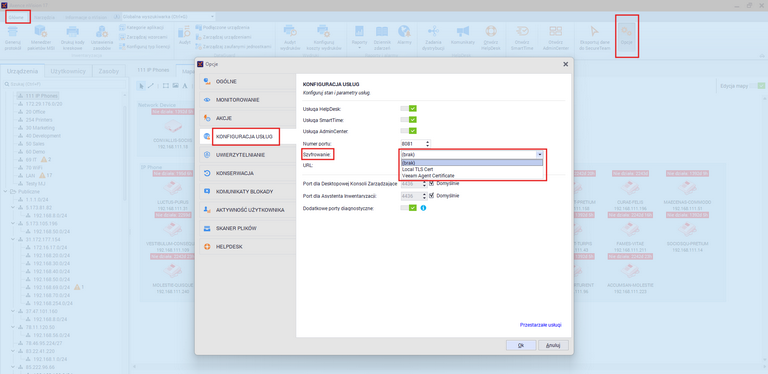This screenshot has width=768, height=374.
Task: Choose (brak) in Szyfrowanie list
Action: tap(472, 163)
